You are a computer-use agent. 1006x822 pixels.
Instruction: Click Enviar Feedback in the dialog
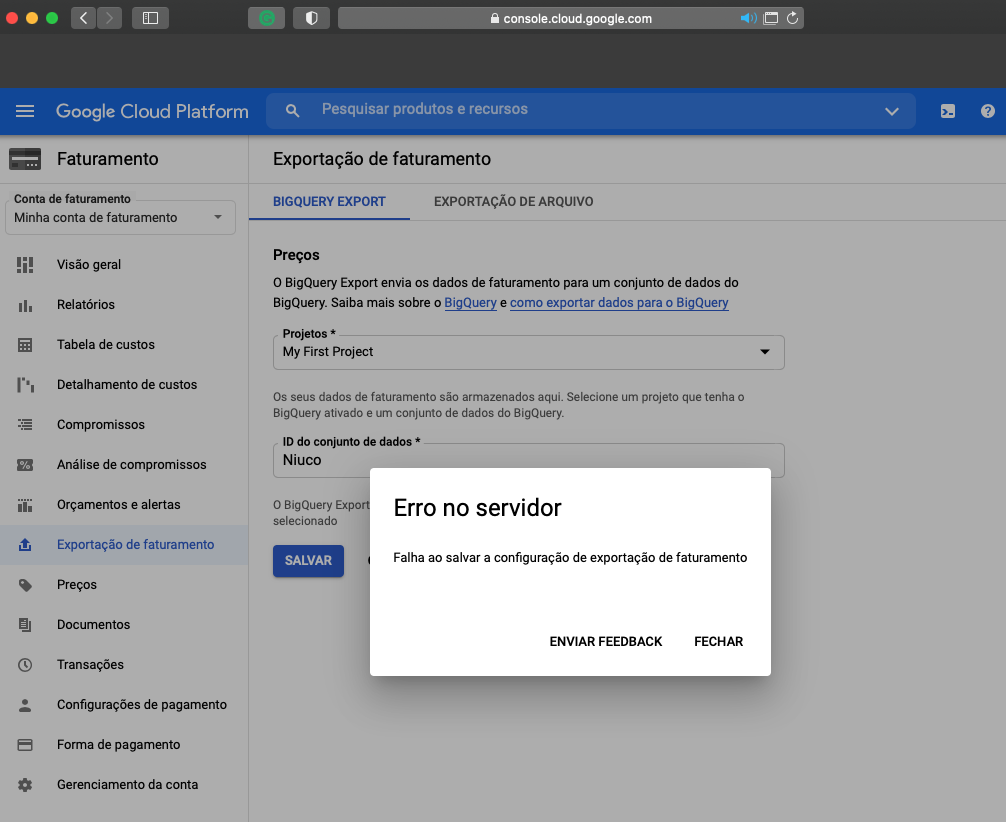606,642
